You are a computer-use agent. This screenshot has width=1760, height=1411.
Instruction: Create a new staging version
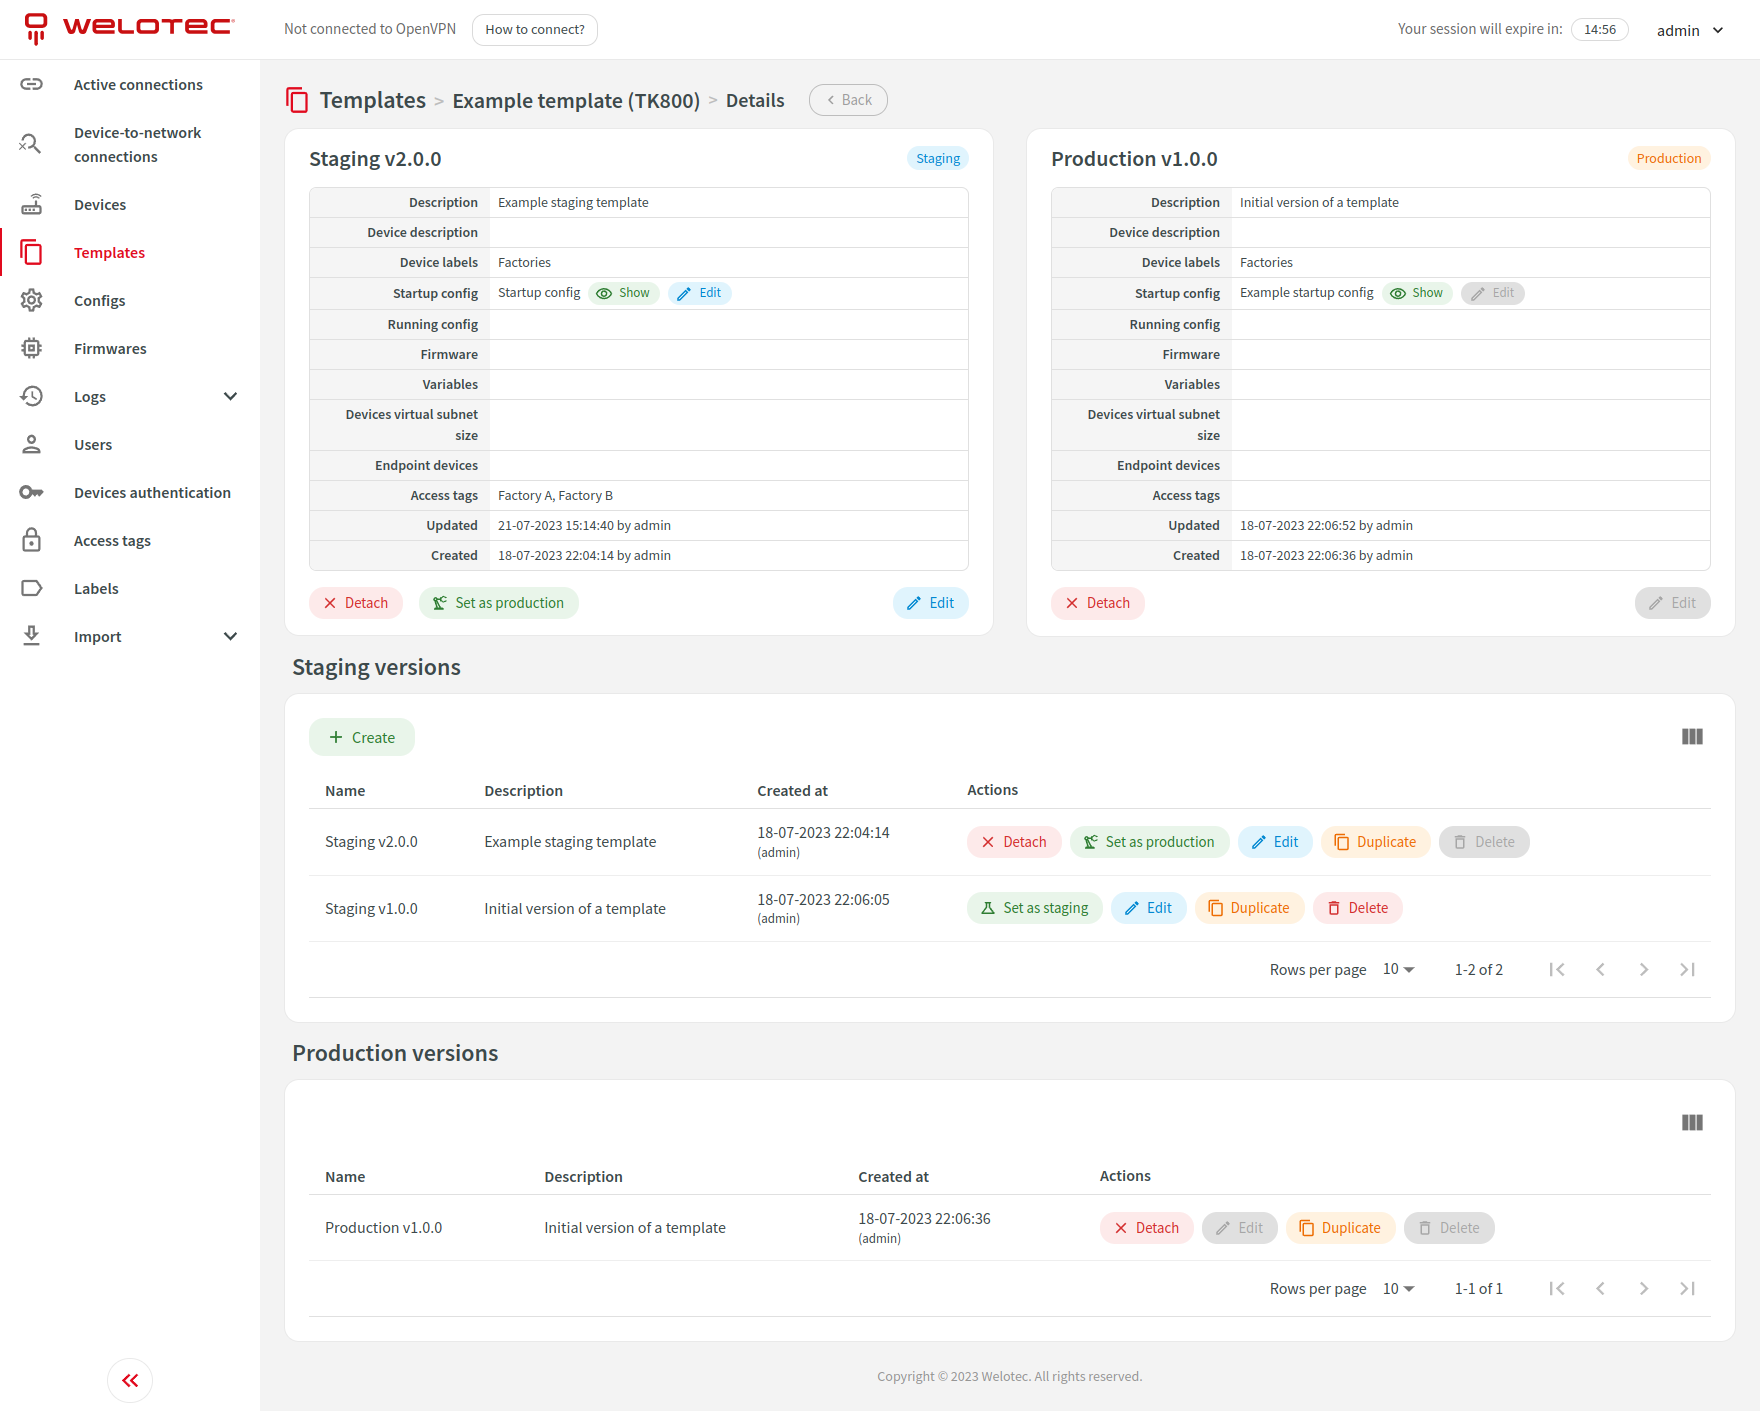362,738
